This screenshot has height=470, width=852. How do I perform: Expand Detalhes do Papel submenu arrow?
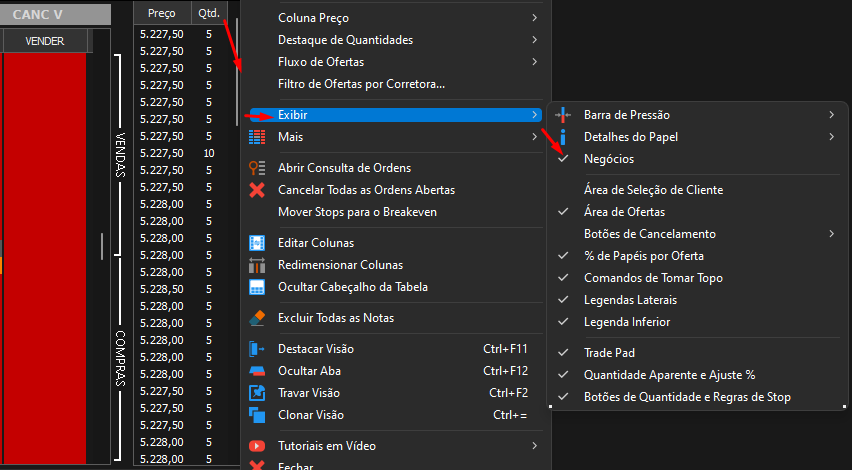831,137
